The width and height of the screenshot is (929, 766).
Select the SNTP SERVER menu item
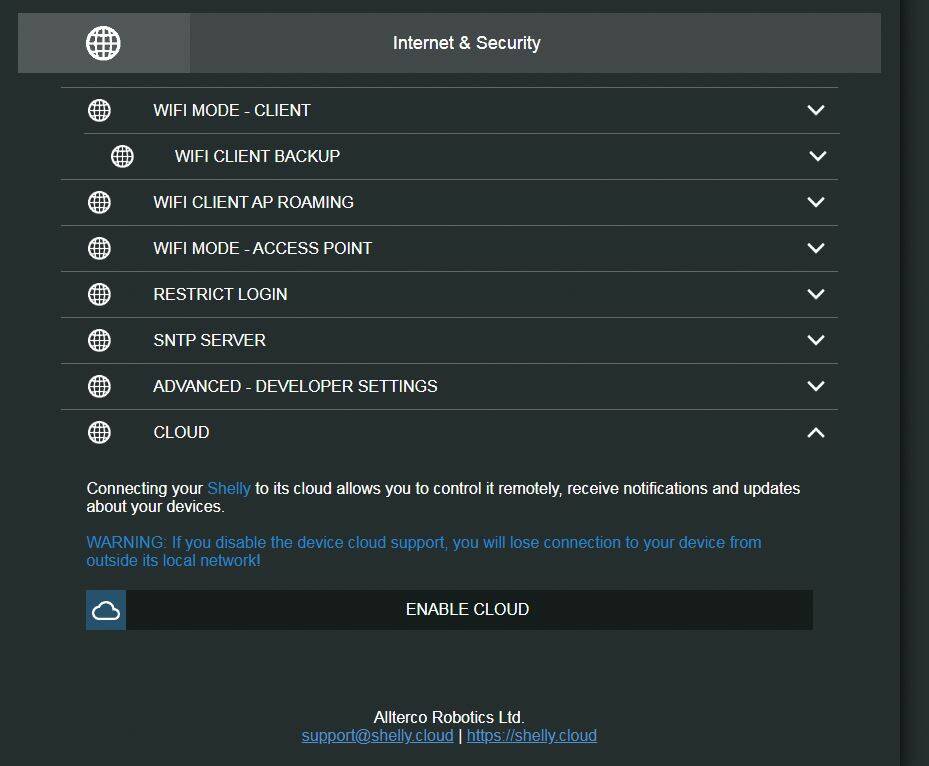click(449, 341)
